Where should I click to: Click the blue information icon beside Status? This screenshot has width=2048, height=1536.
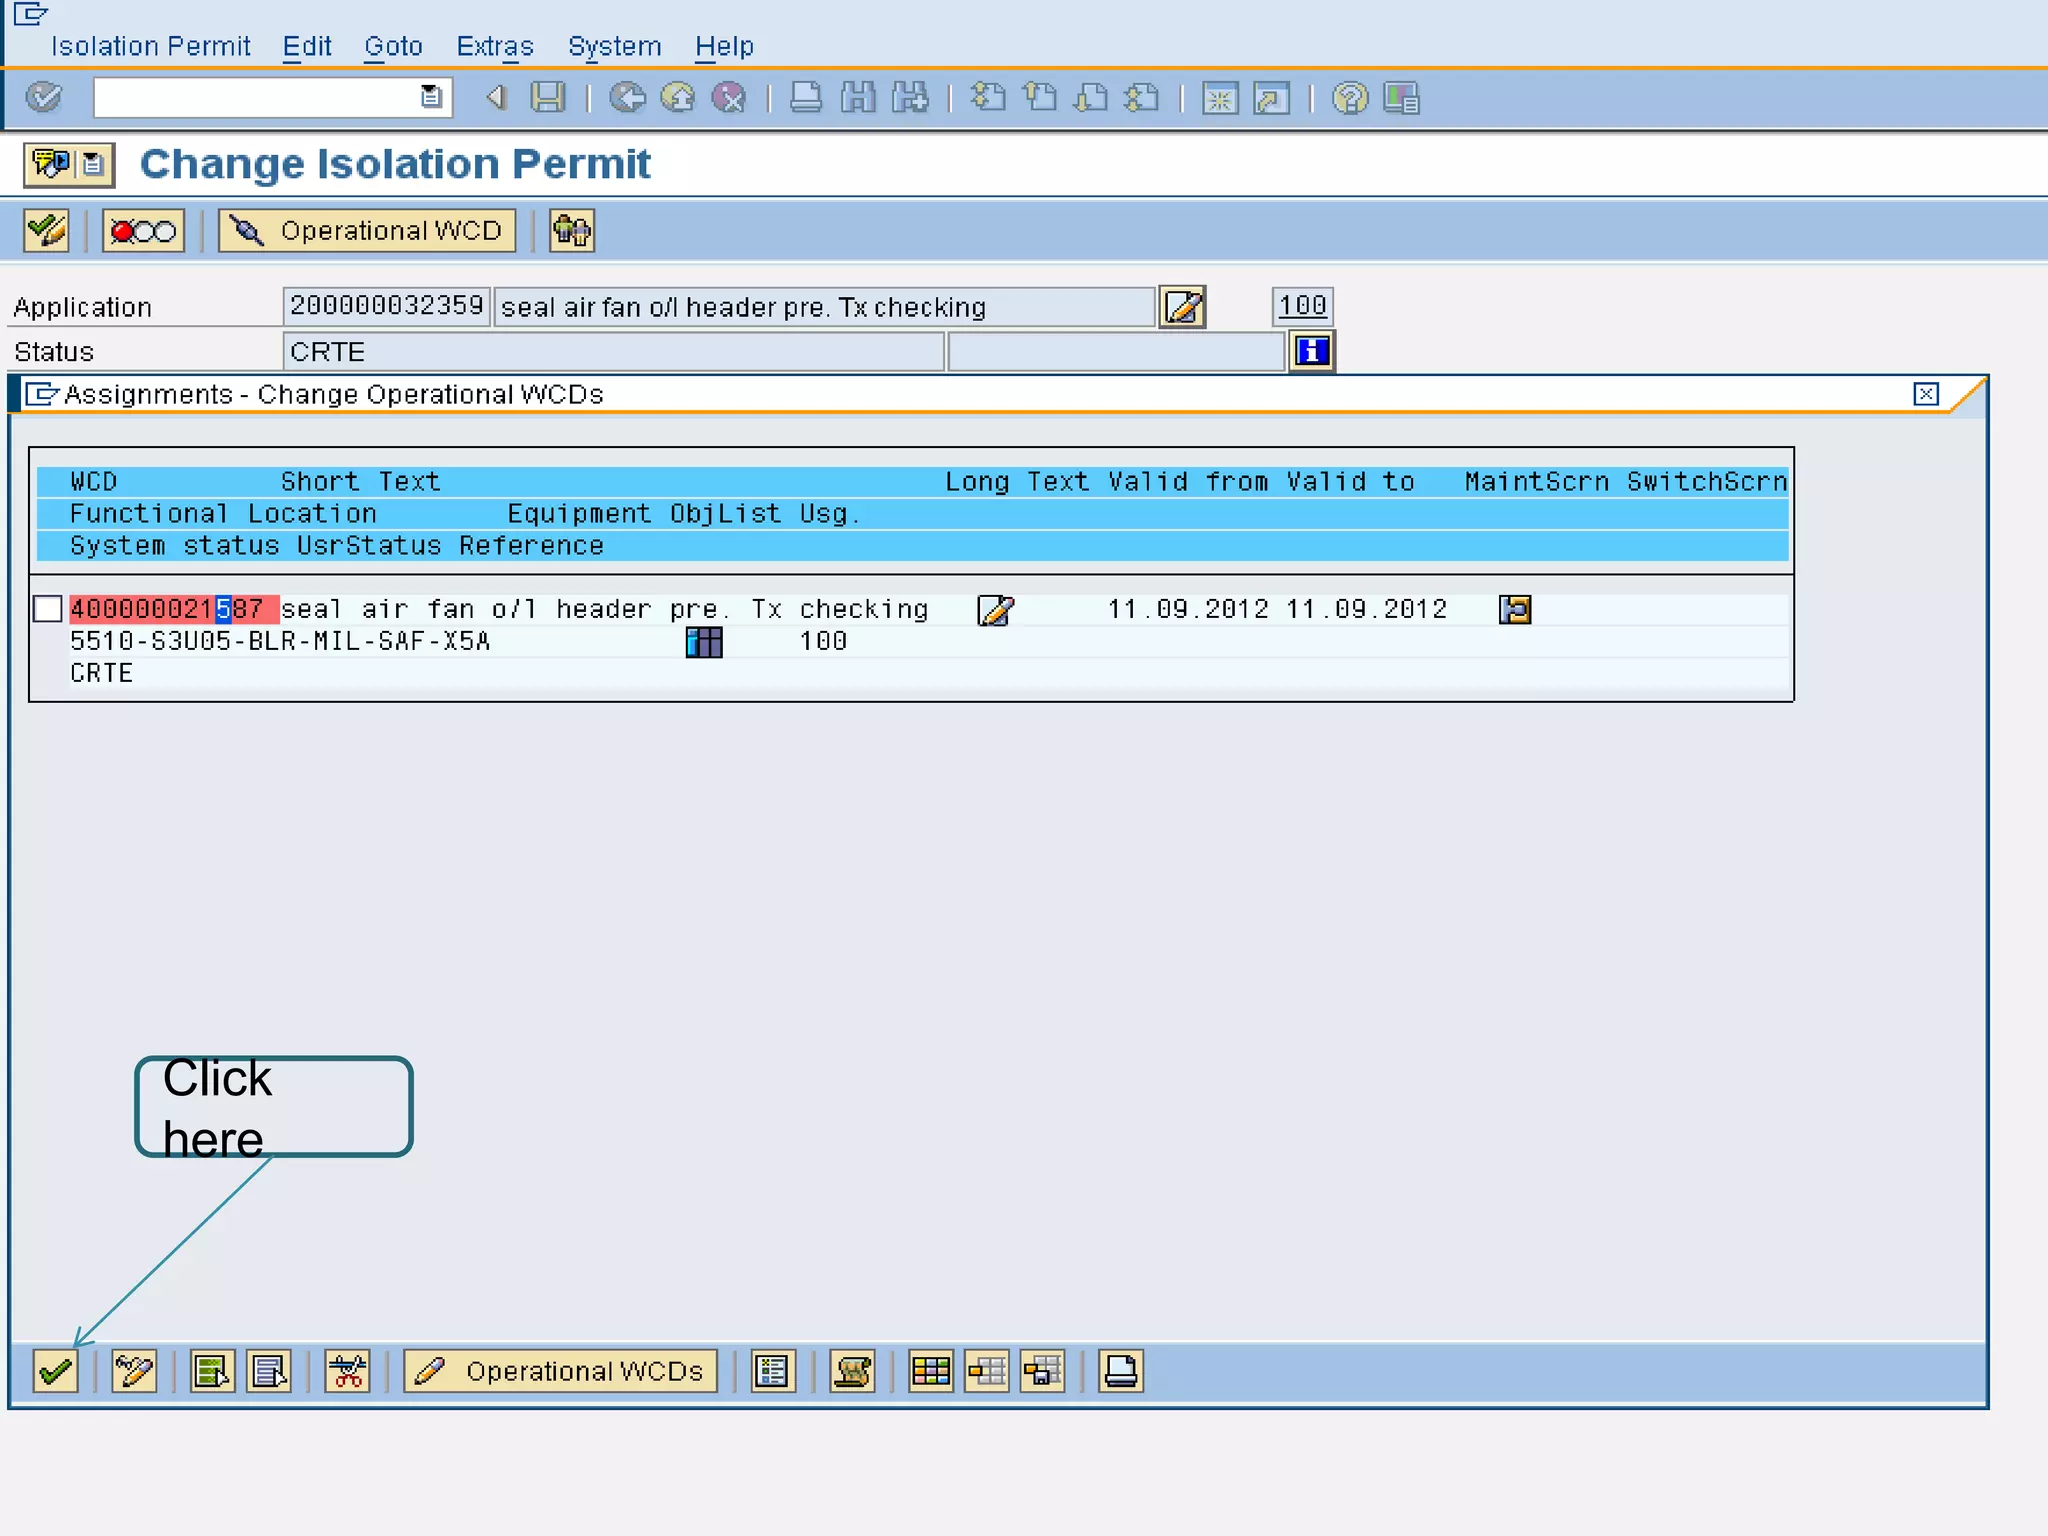click(1311, 352)
